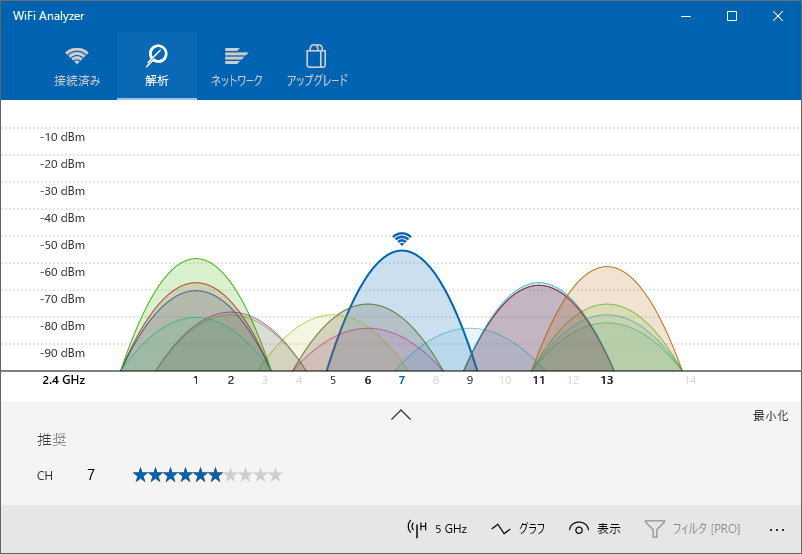The height and width of the screenshot is (554, 802).
Task: Switch to 5 GHz band
Action: pyautogui.click(x=438, y=528)
